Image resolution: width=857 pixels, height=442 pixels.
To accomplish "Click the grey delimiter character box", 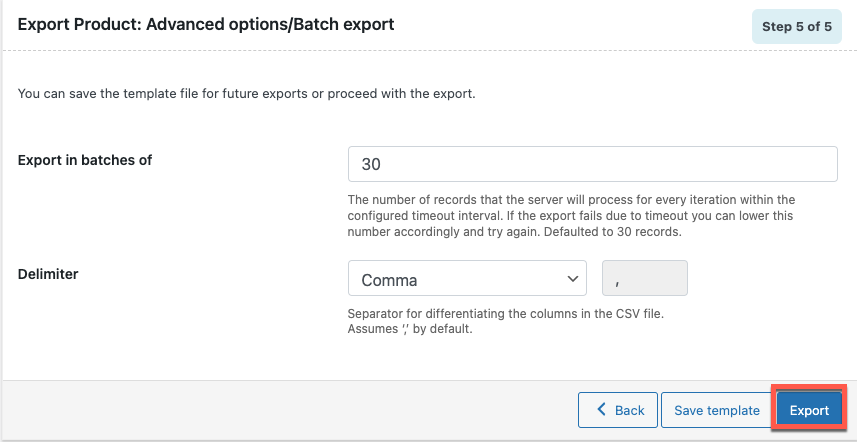I will [645, 278].
